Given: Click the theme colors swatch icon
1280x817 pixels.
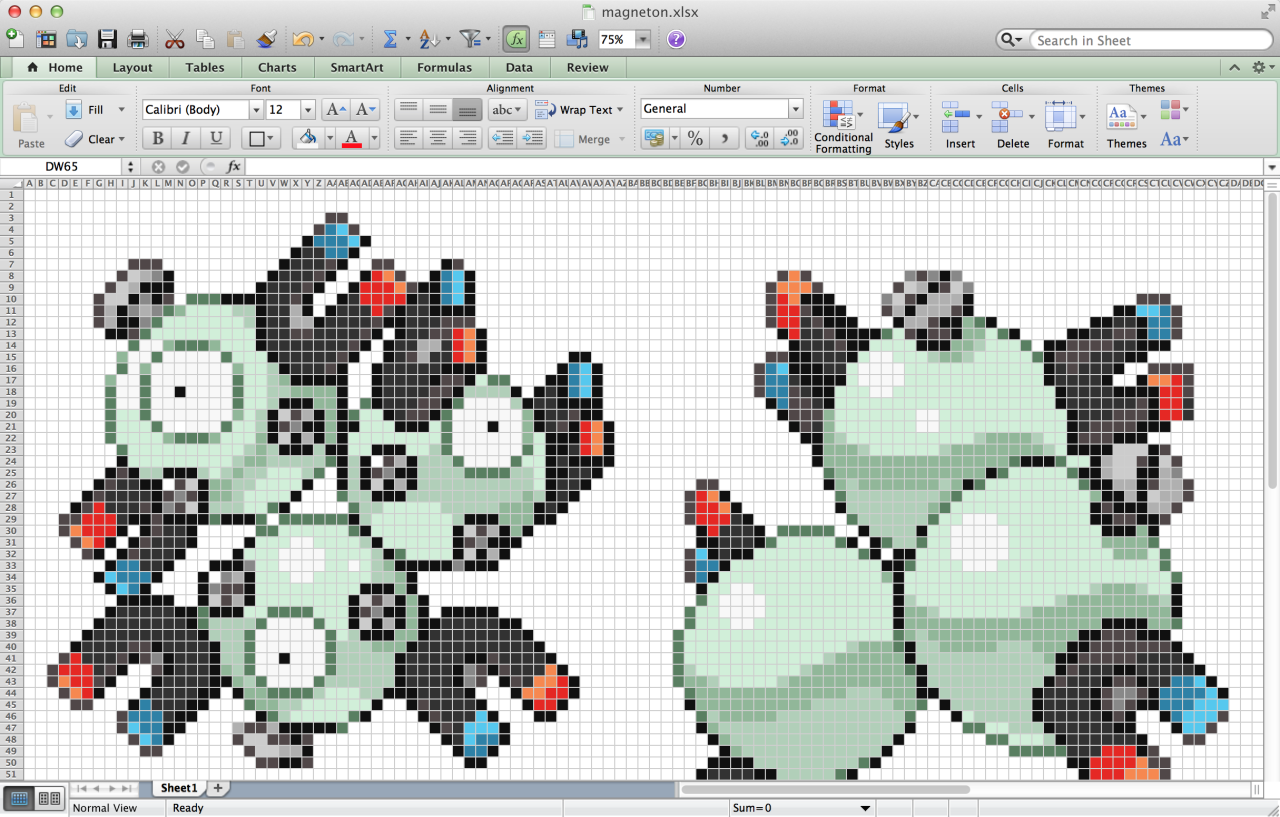Looking at the screenshot, I should (x=1171, y=108).
